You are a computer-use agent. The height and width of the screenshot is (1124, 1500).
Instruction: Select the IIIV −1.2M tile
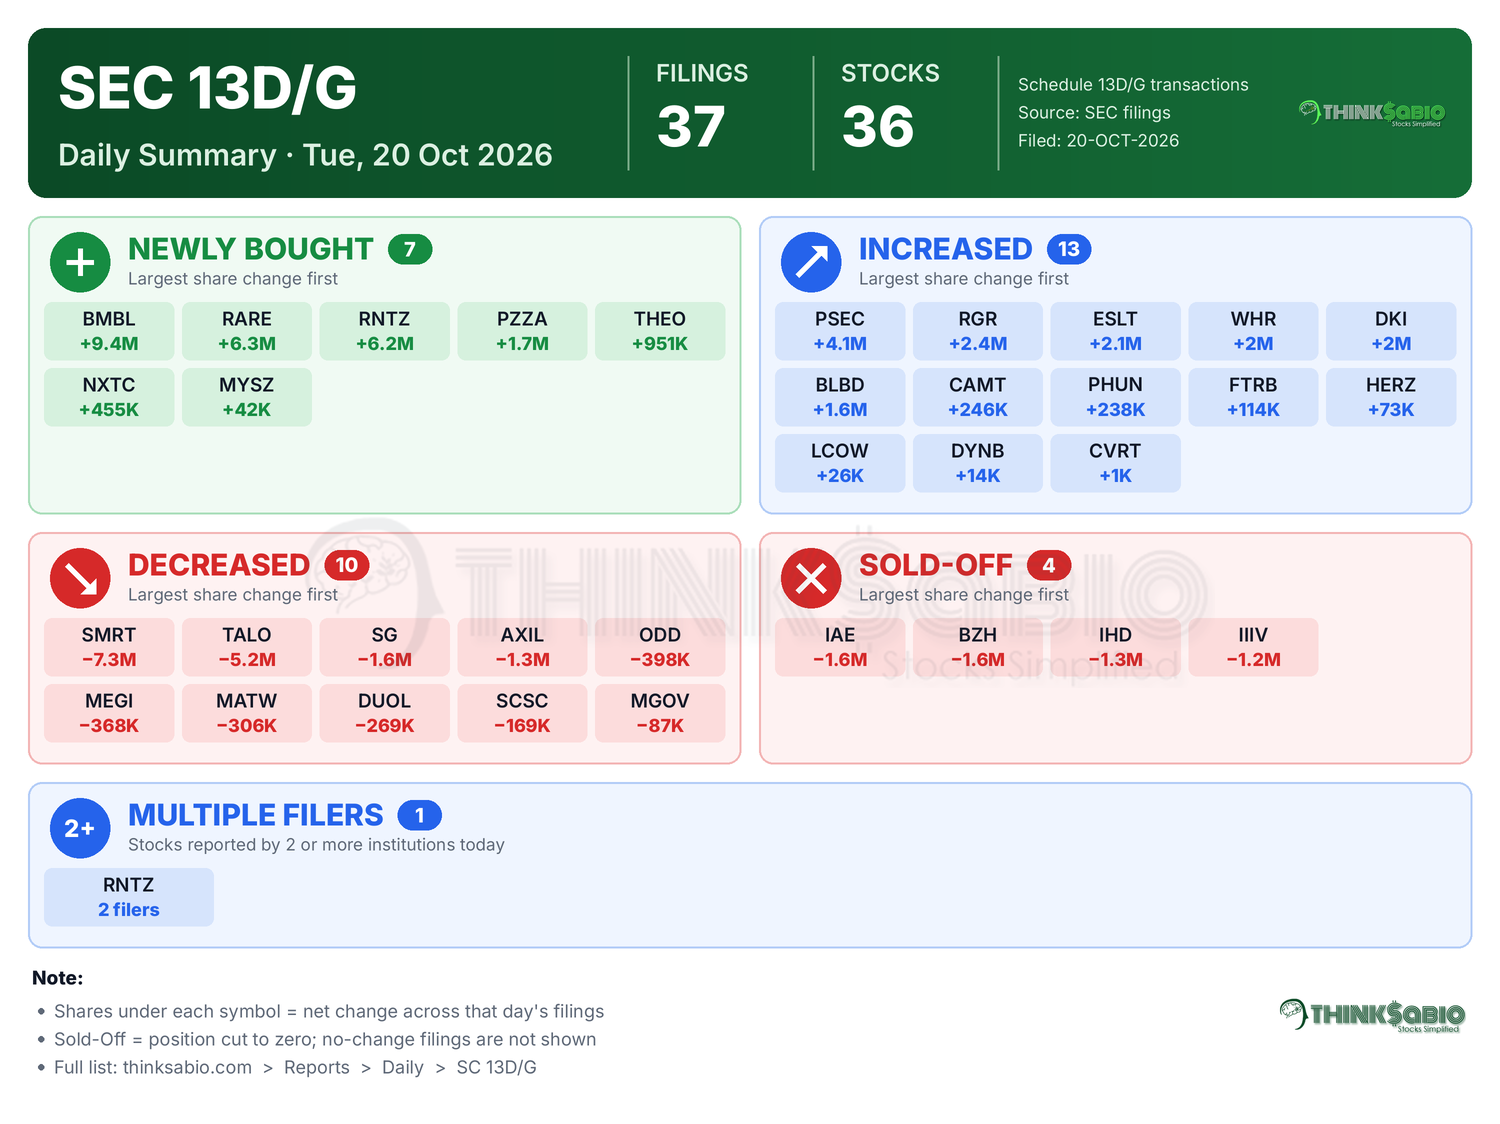pyautogui.click(x=1253, y=647)
